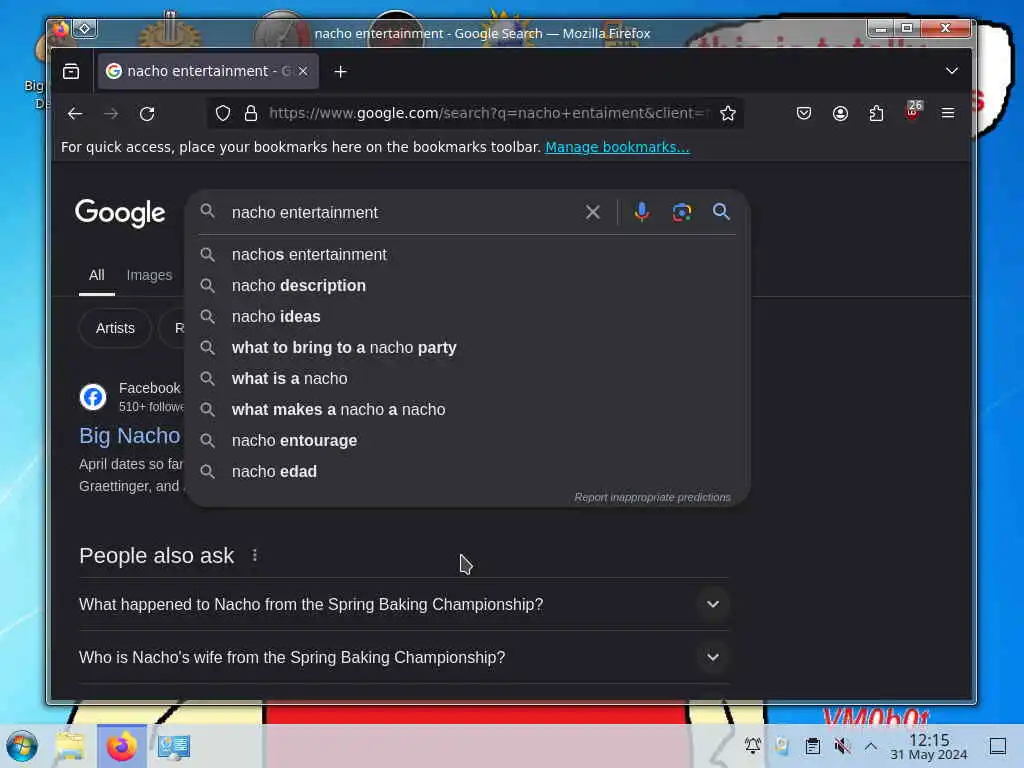This screenshot has width=1024, height=768.
Task: Open Save to Pocket icon
Action: pos(804,114)
